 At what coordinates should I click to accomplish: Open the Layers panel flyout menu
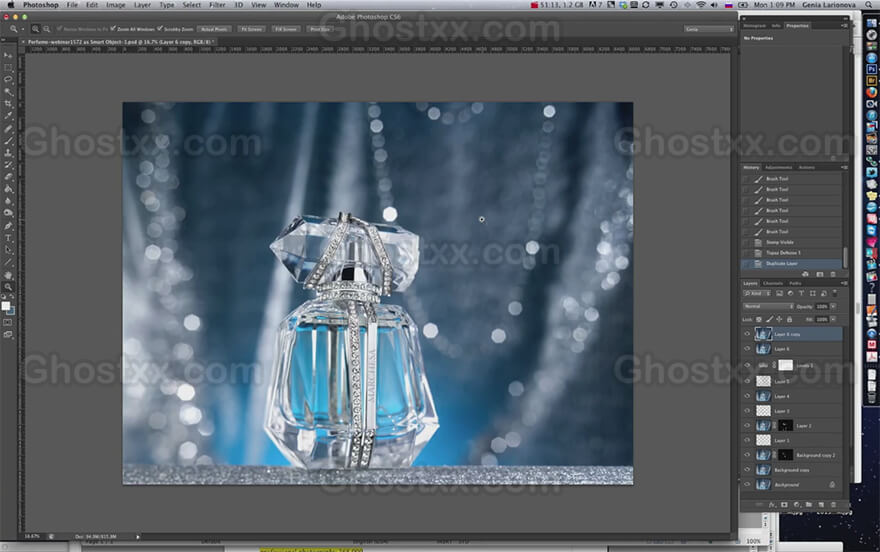[844, 283]
